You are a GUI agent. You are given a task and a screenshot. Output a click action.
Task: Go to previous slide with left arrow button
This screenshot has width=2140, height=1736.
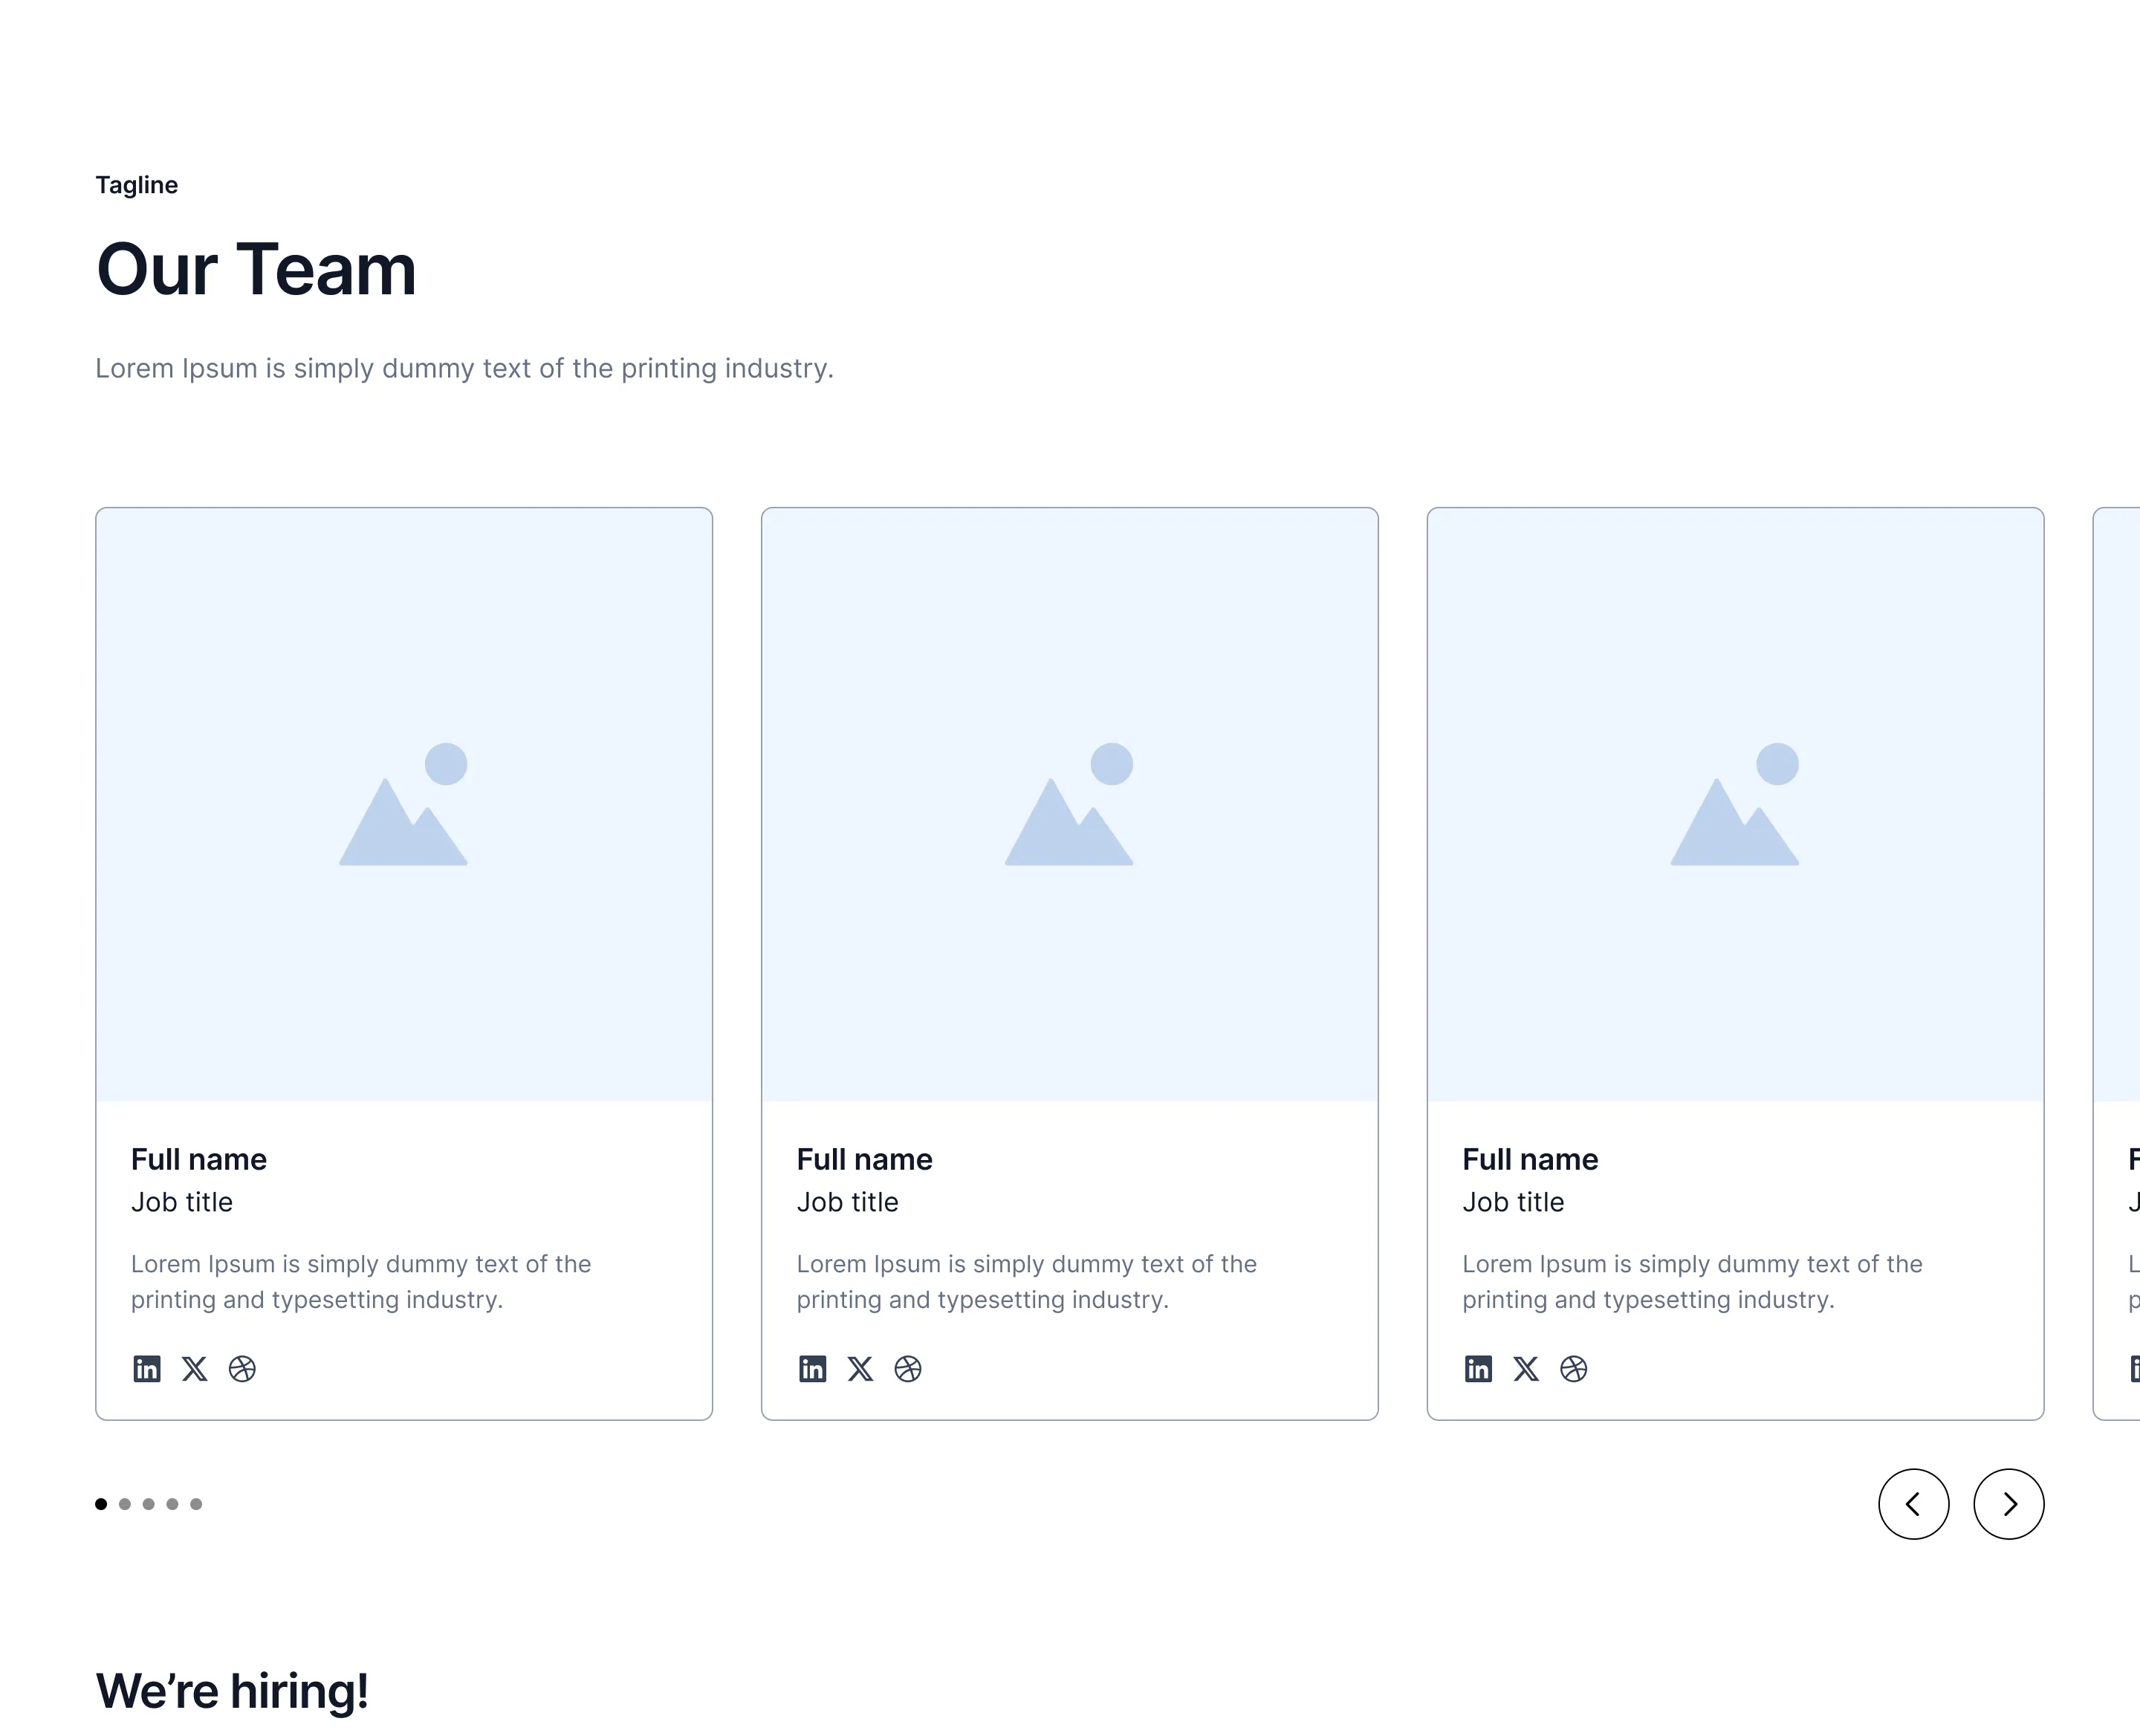click(x=1914, y=1504)
